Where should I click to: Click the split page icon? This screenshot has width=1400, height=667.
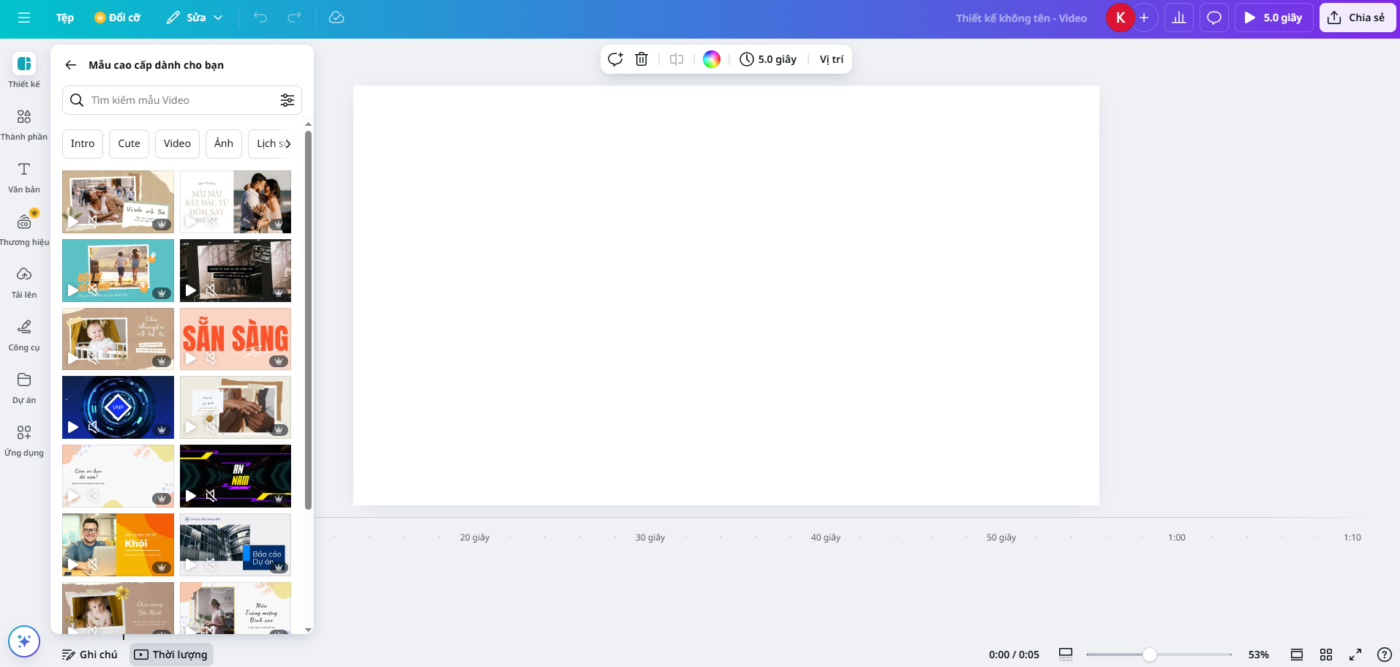click(x=677, y=59)
